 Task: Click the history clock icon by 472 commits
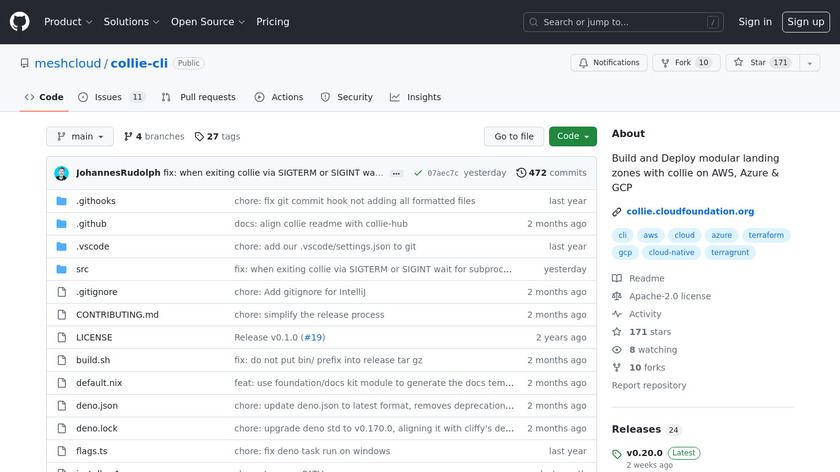coord(521,173)
